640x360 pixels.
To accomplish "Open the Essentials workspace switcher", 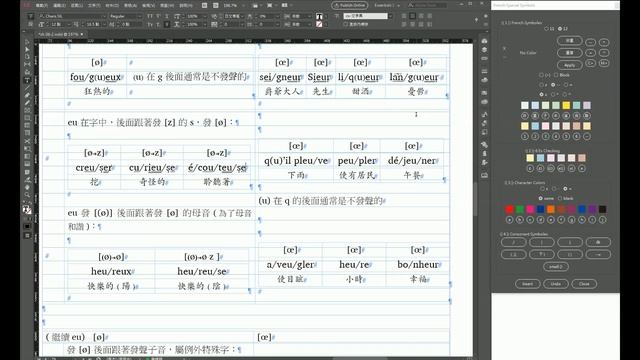I will point(387,5).
